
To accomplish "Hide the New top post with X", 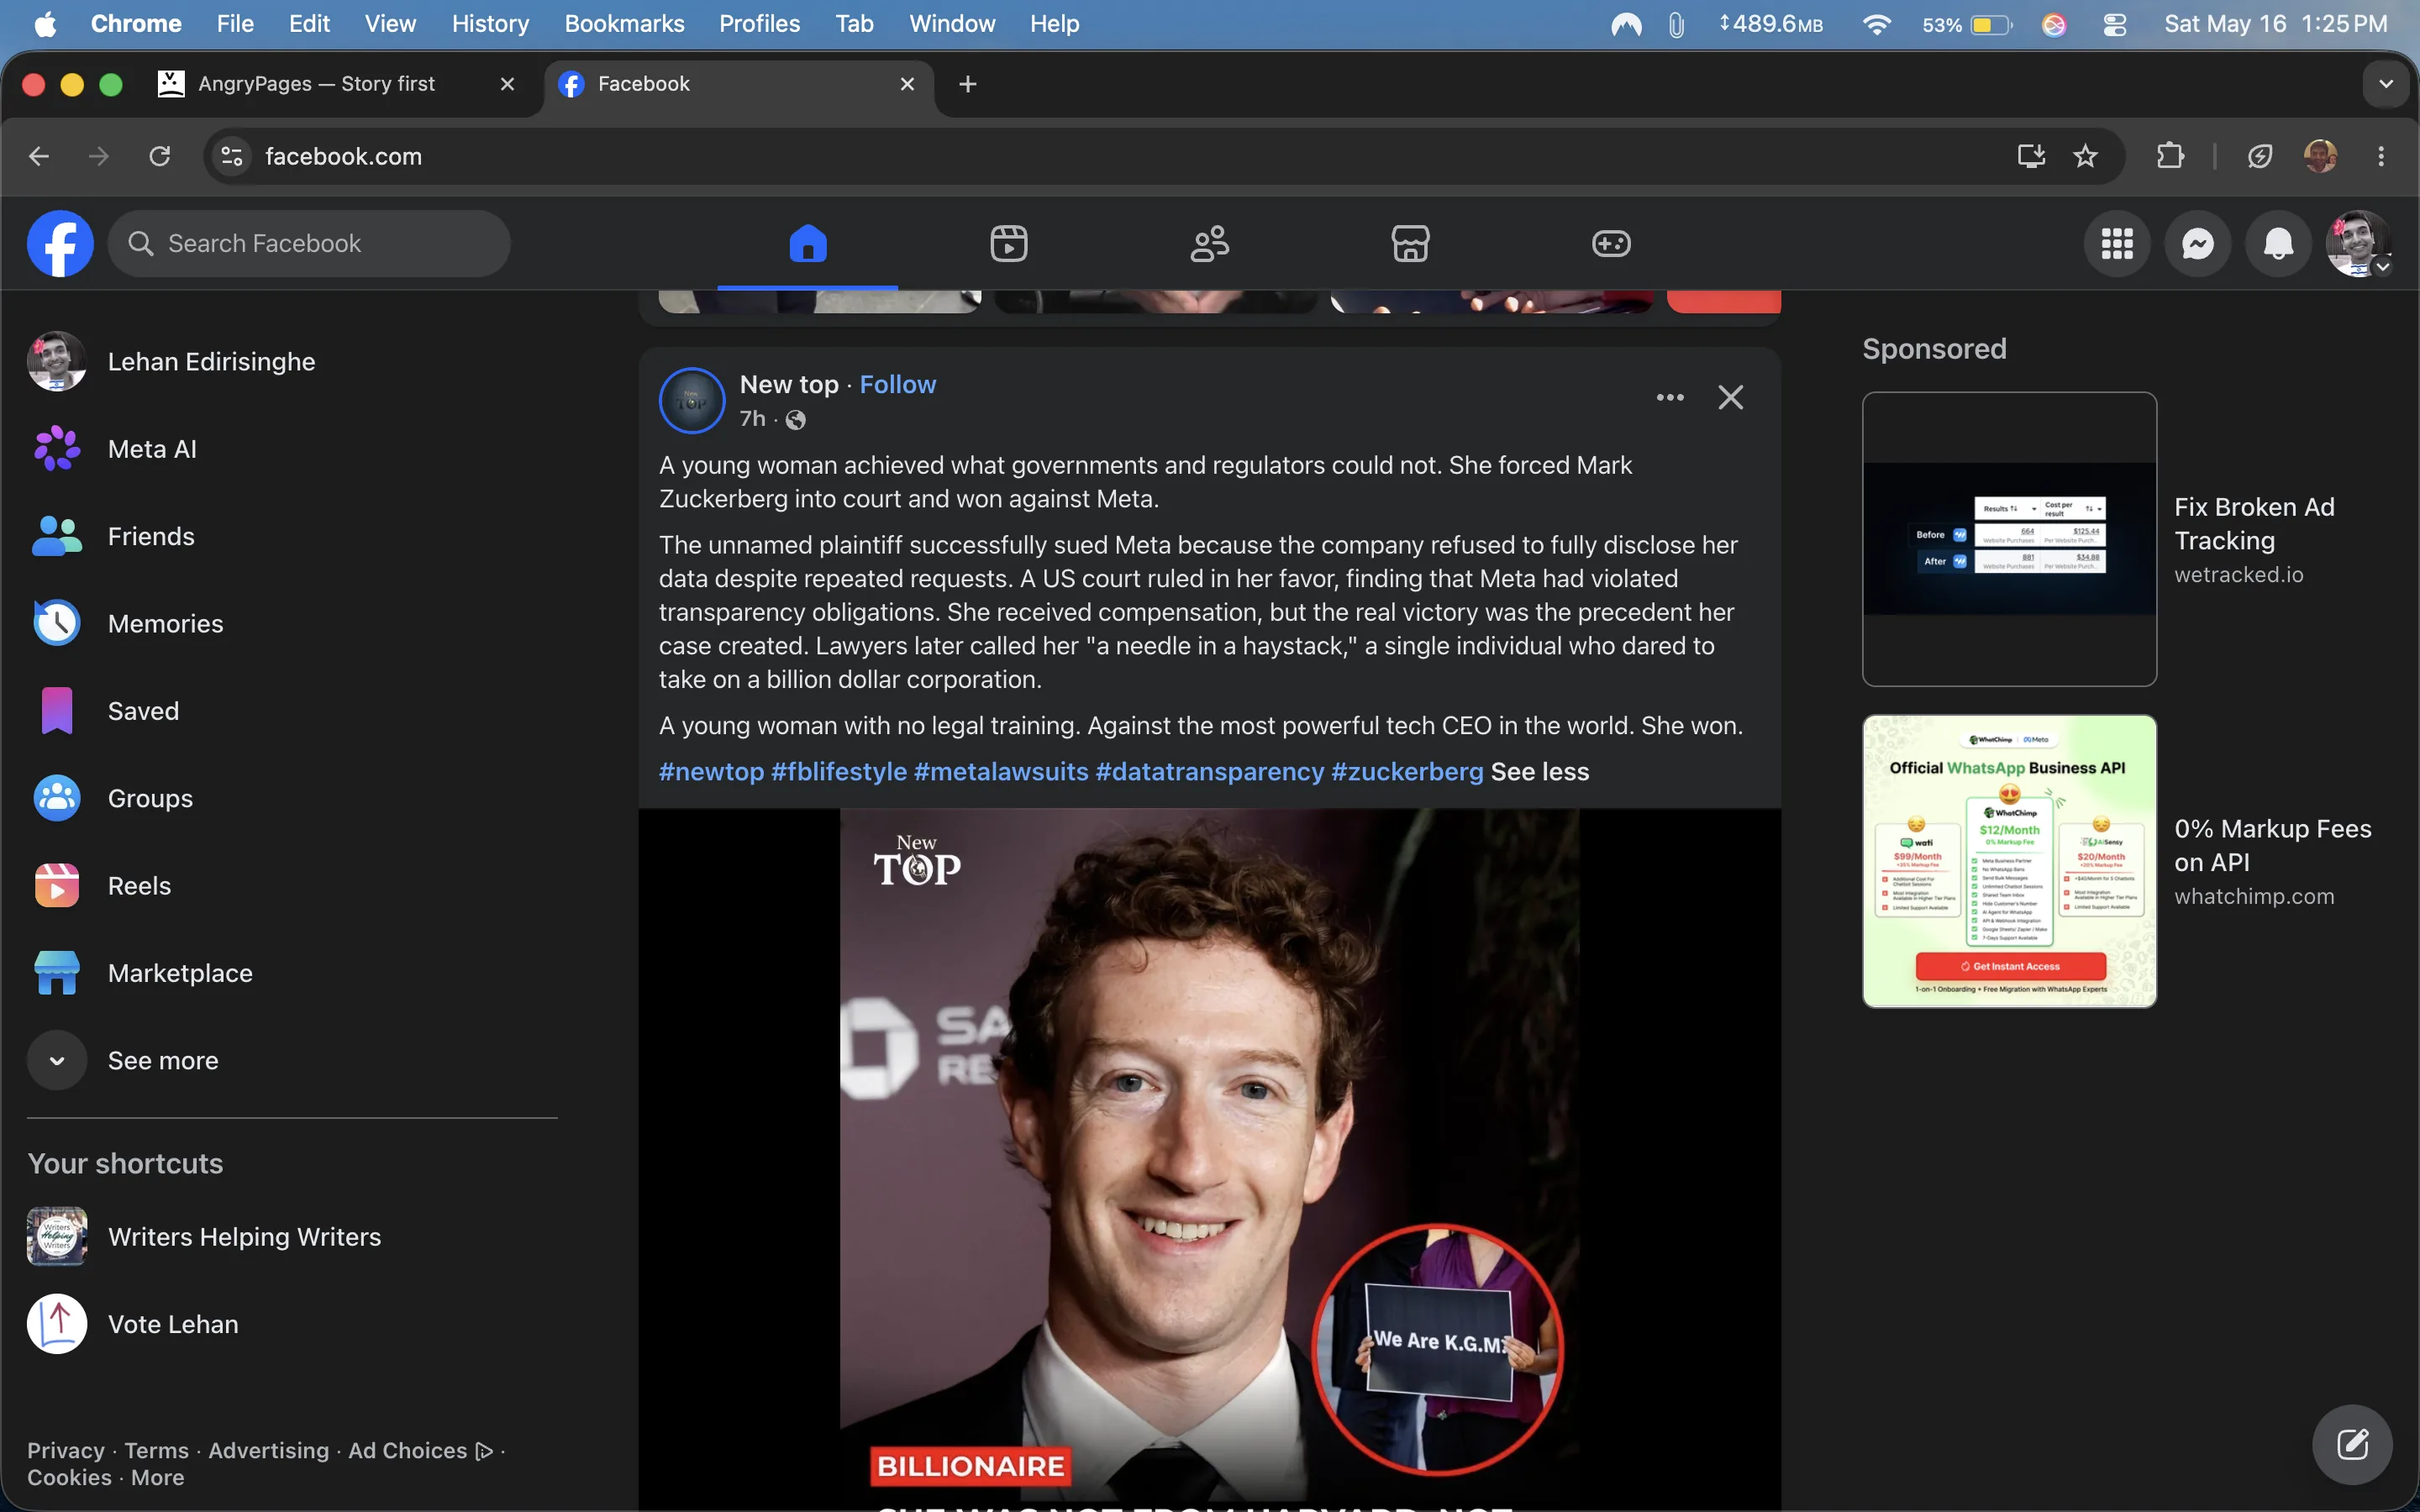I will coord(1730,397).
